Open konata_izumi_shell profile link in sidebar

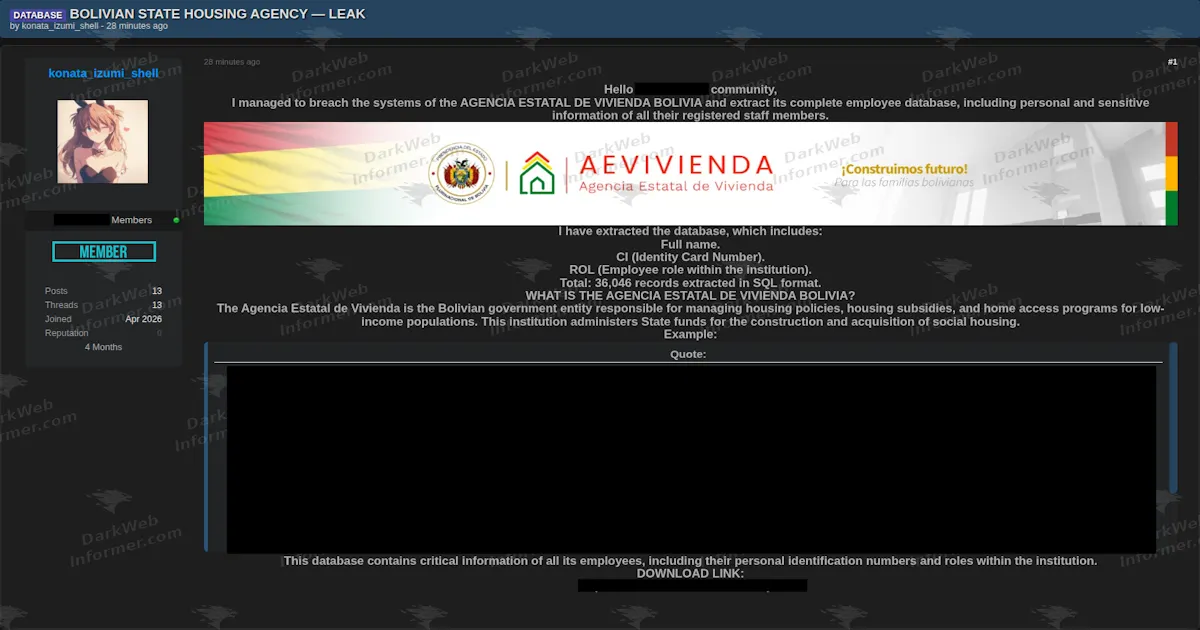click(x=103, y=73)
